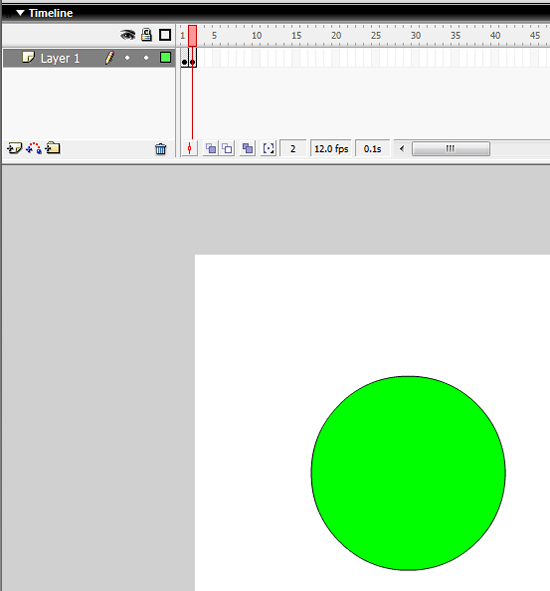The height and width of the screenshot is (591, 550).
Task: Toggle Layer 1 visibility dot
Action: (127, 58)
